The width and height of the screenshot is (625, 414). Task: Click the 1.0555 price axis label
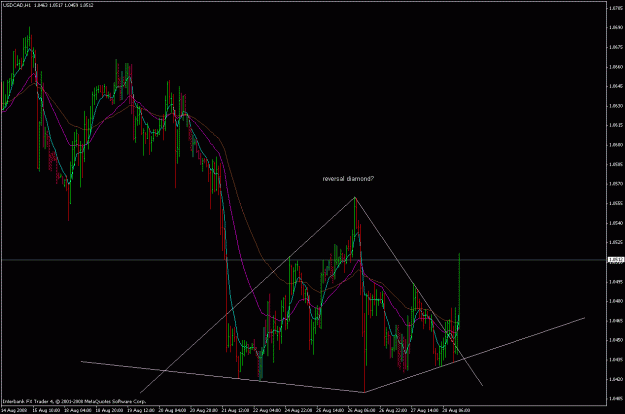click(616, 203)
